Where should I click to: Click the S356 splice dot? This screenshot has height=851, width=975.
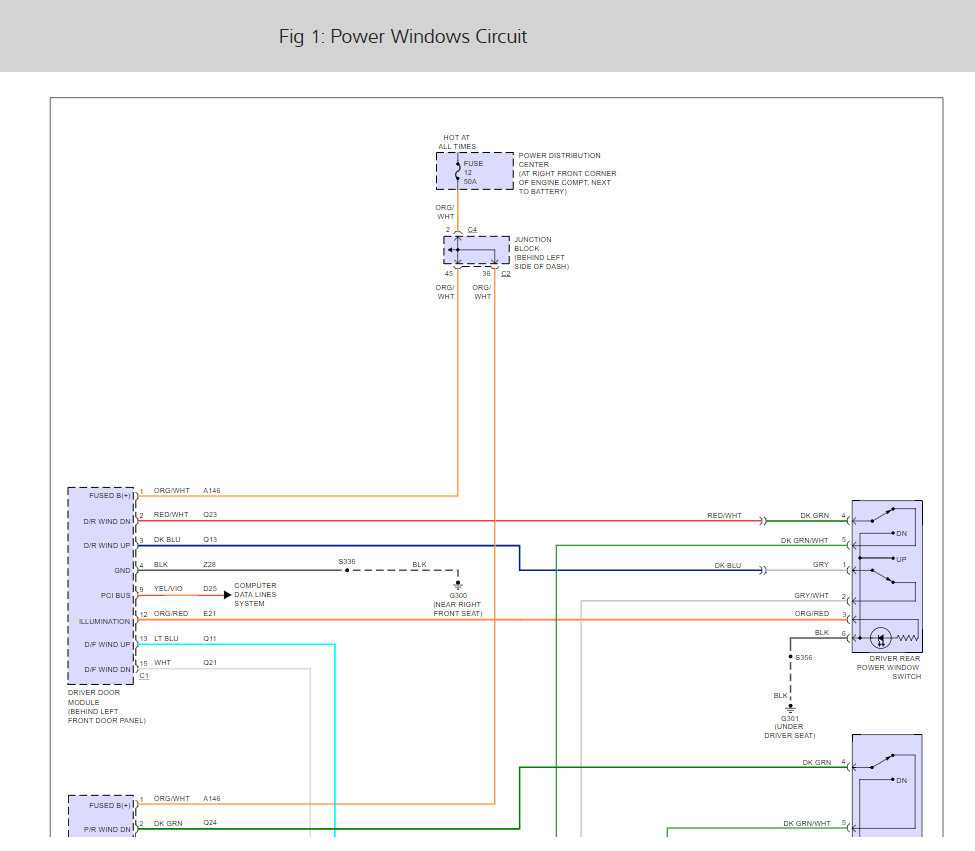790,657
